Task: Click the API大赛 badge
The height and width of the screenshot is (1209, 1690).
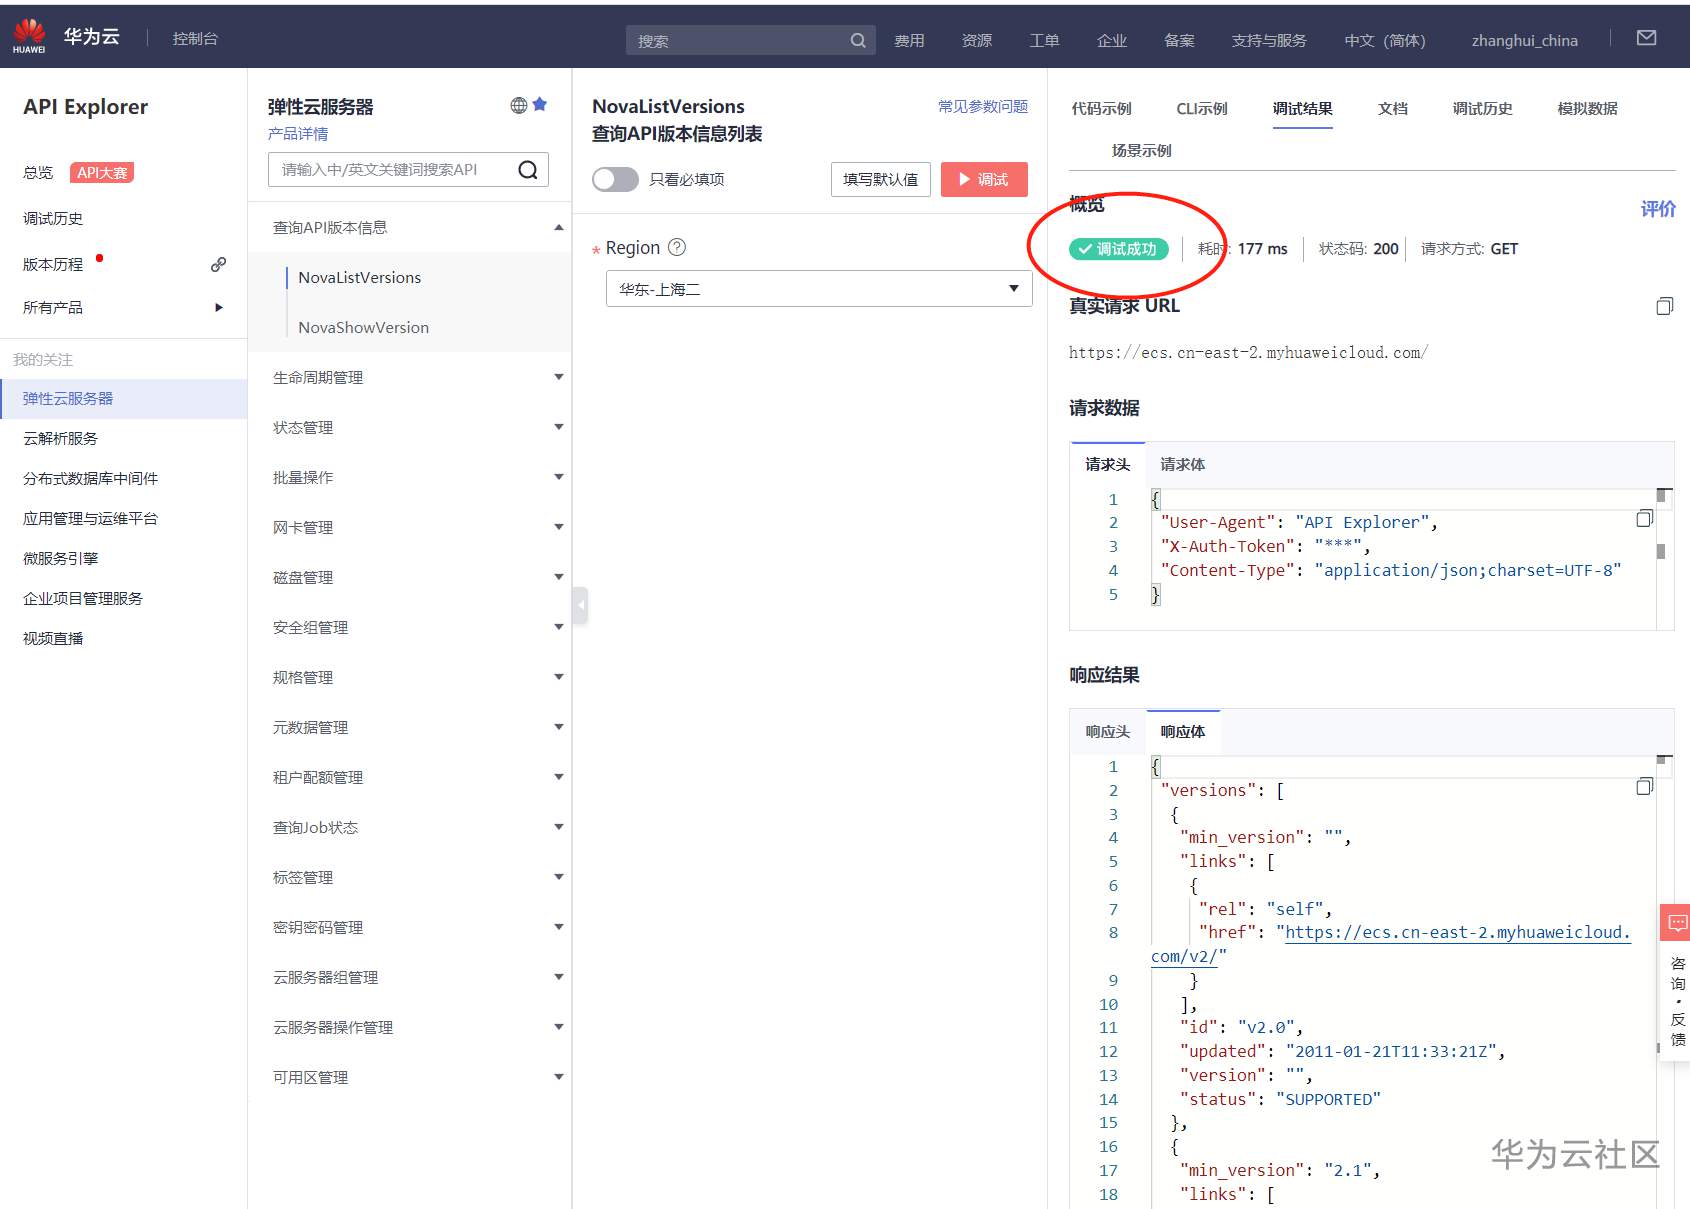Action: (102, 172)
